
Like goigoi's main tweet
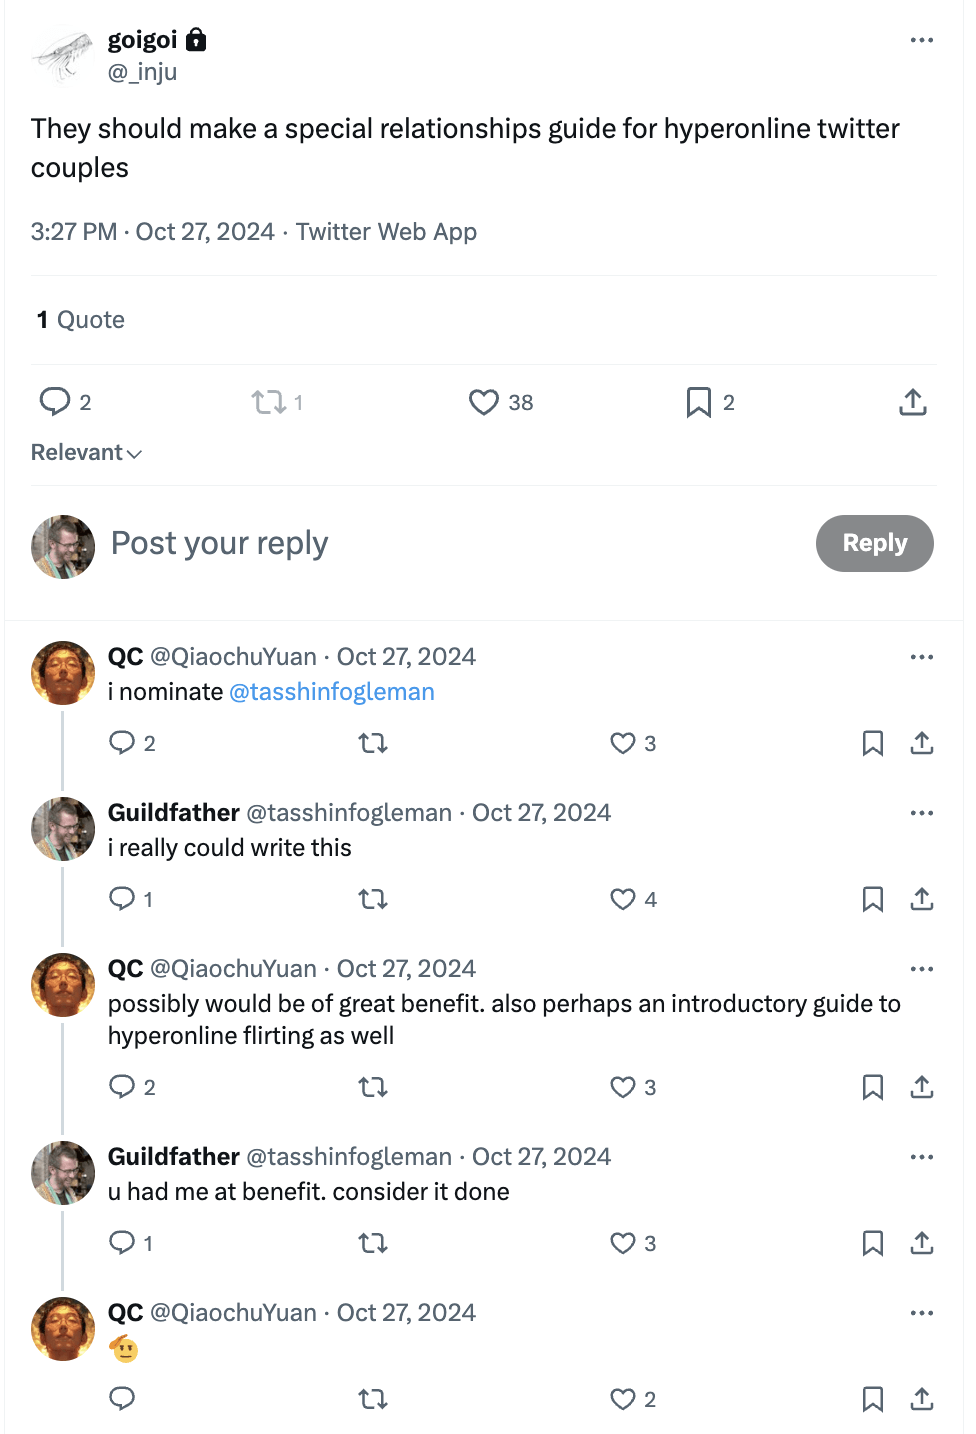coord(484,402)
